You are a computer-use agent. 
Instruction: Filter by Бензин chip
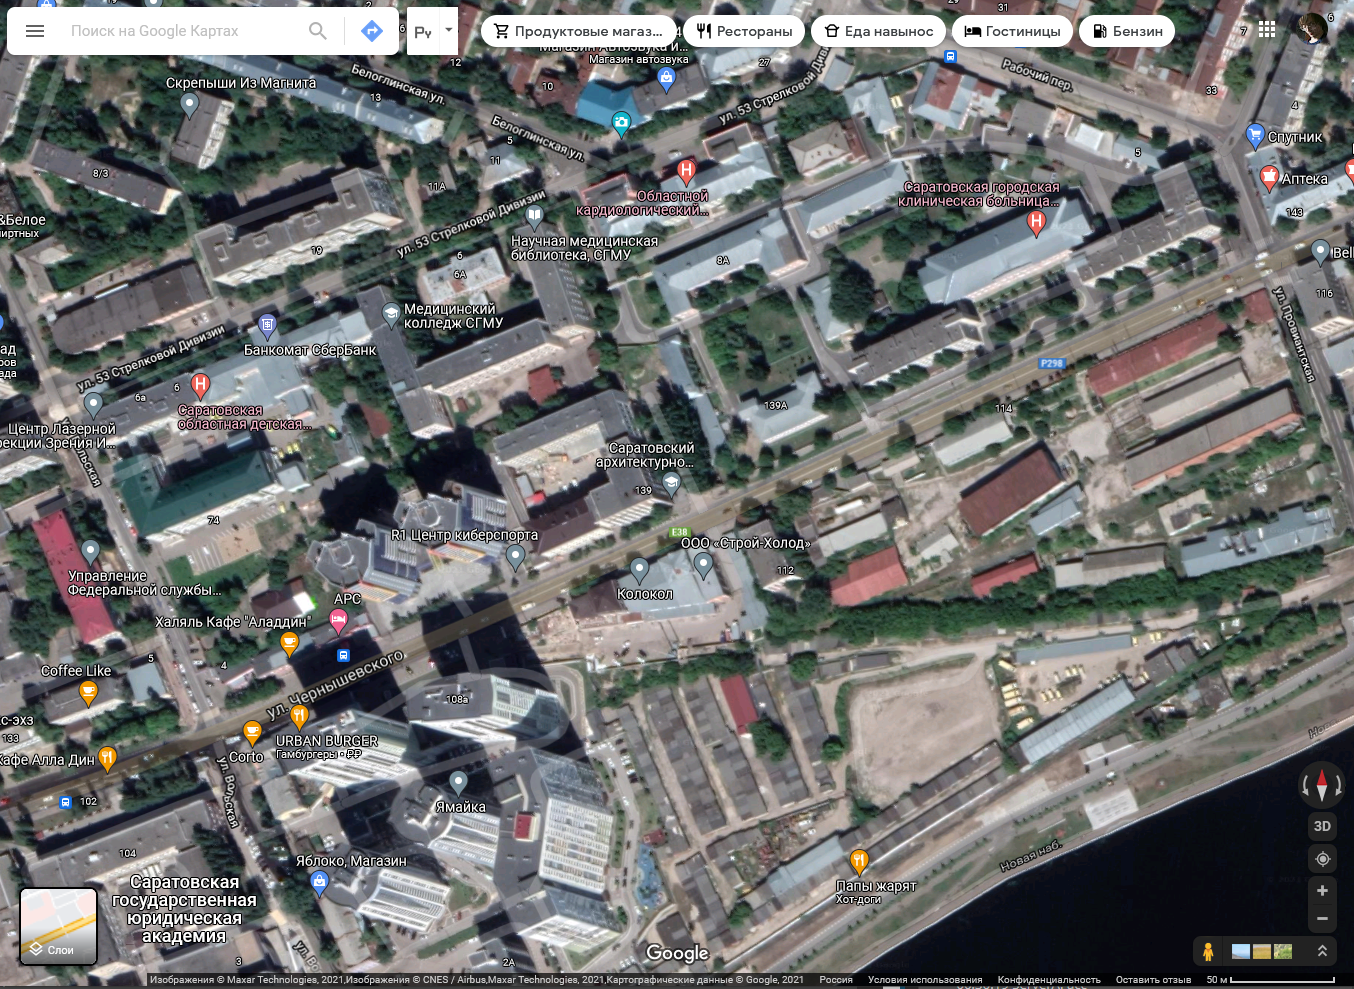(x=1127, y=31)
